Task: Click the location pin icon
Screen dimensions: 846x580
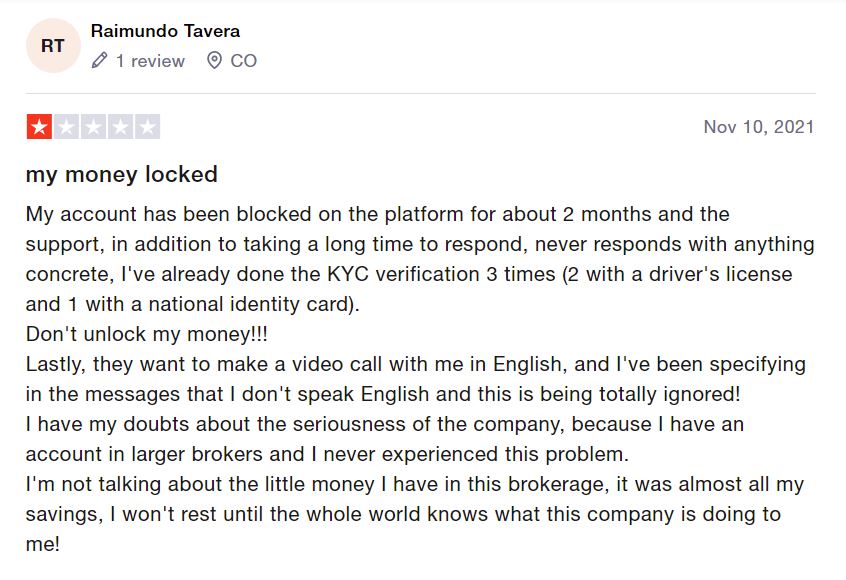Action: [214, 60]
